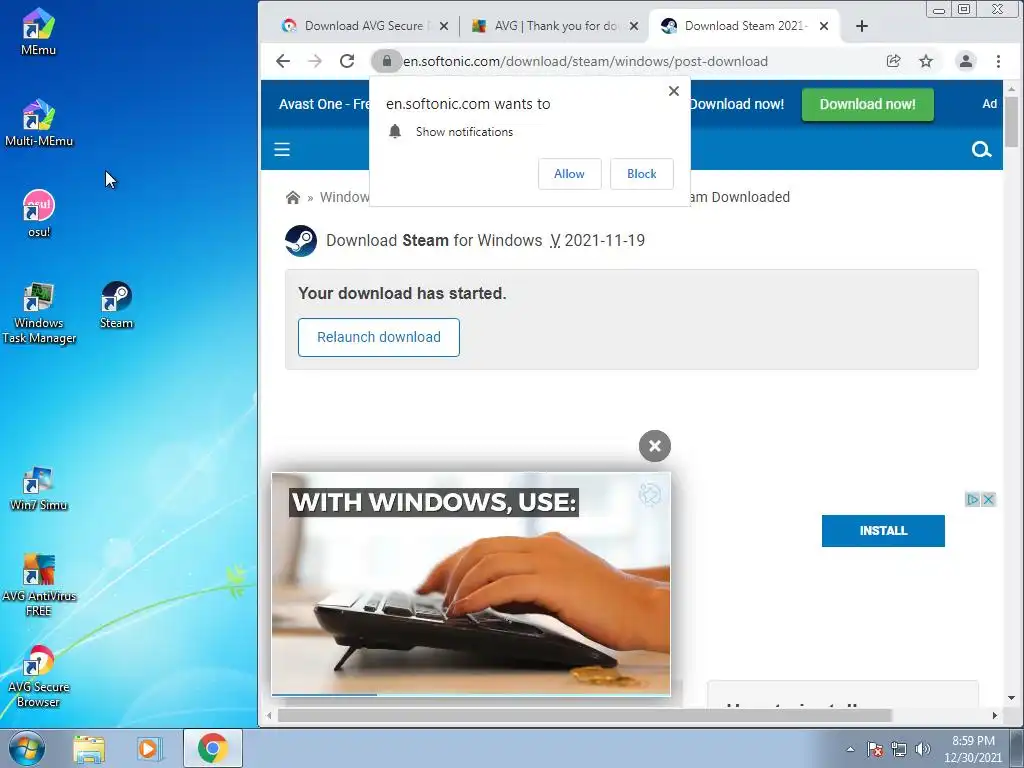
Task: Close the AVG Thank you tab
Action: 633,26
